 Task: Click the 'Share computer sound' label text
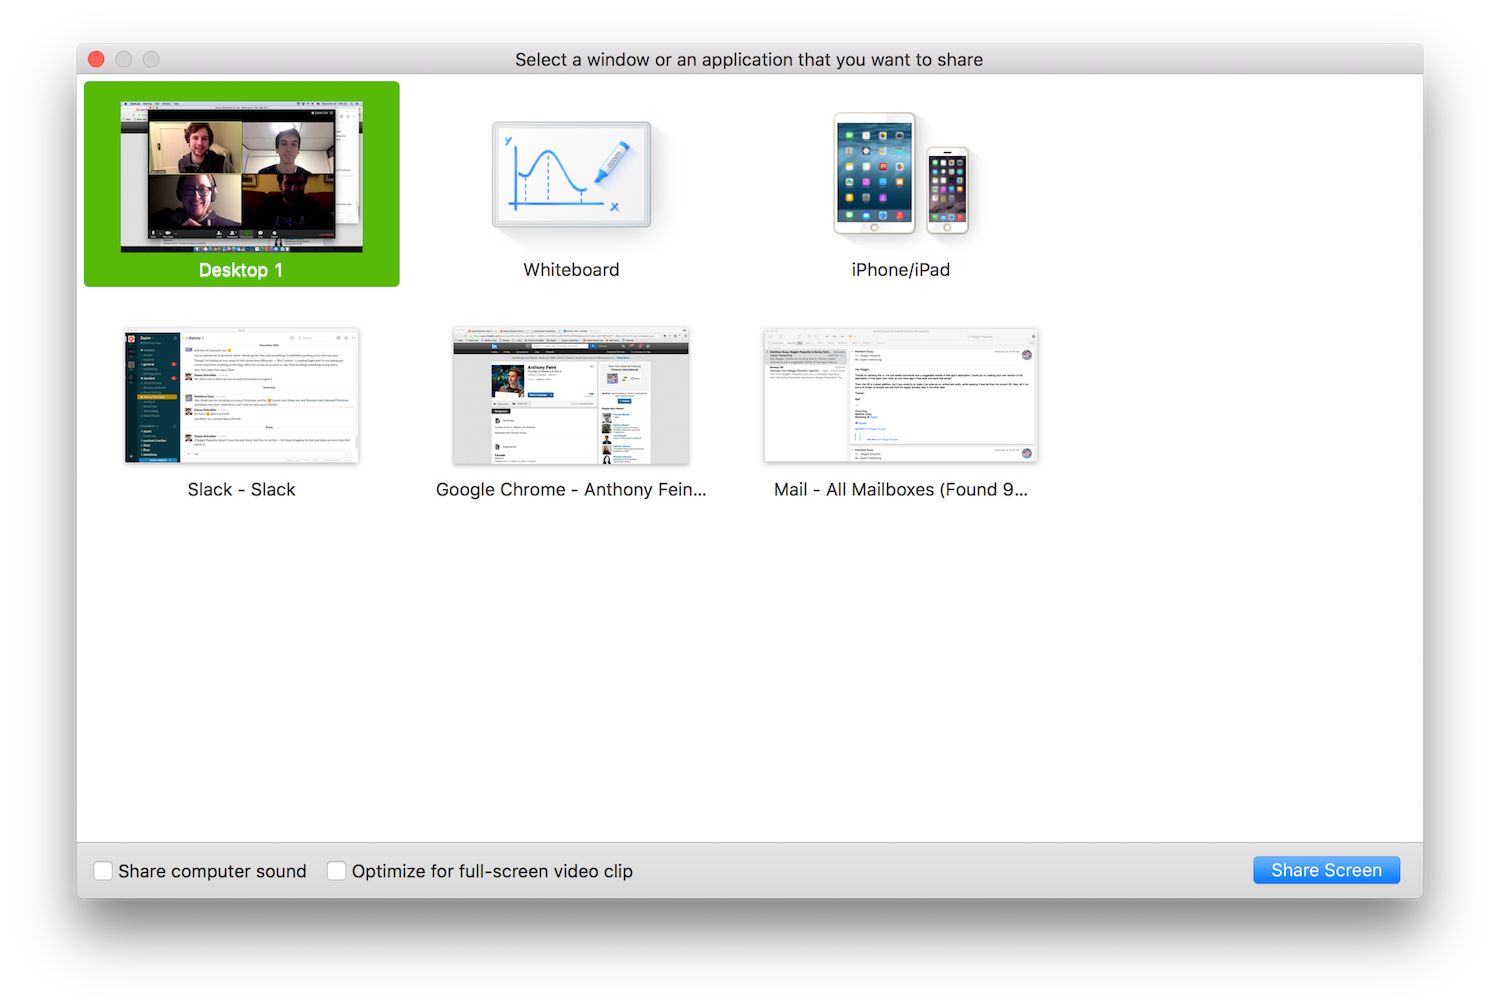(212, 871)
